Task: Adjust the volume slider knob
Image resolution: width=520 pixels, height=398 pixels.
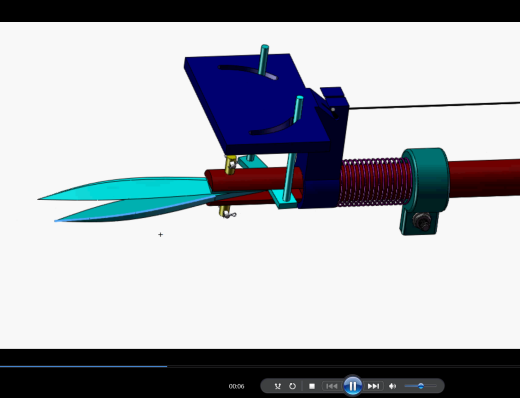Action: (x=421, y=386)
